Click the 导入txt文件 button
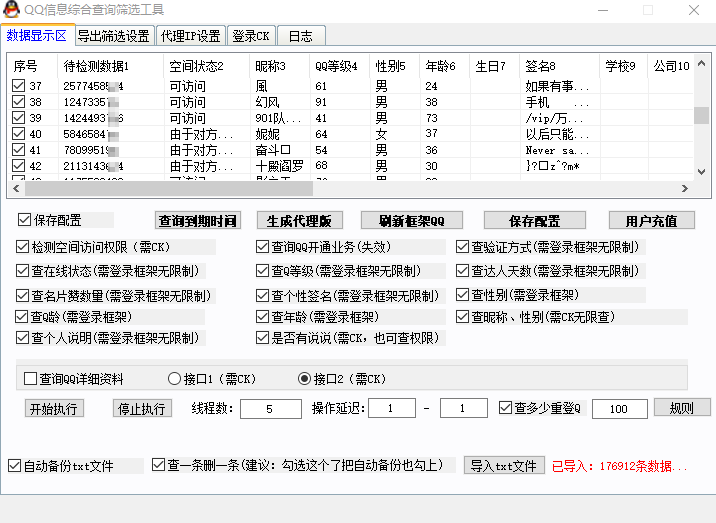Viewport: 716px width, 523px height. [x=505, y=465]
